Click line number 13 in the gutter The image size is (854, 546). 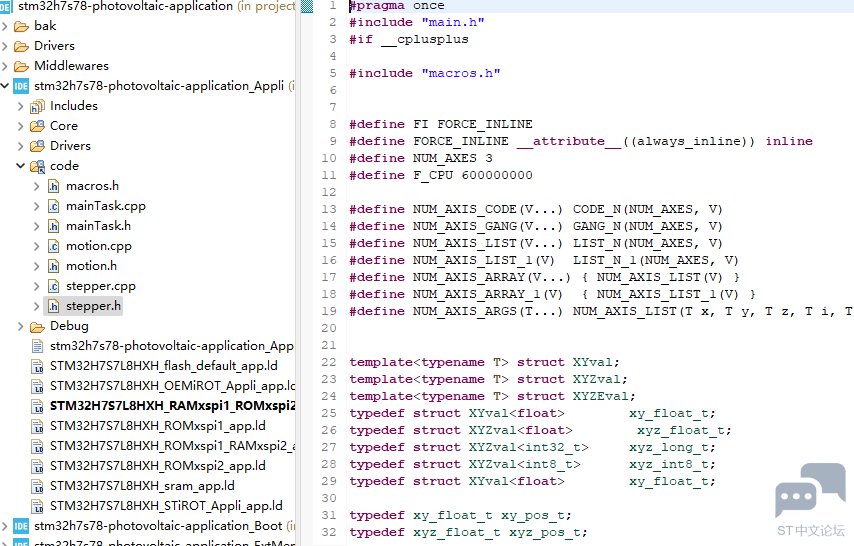tap(329, 209)
